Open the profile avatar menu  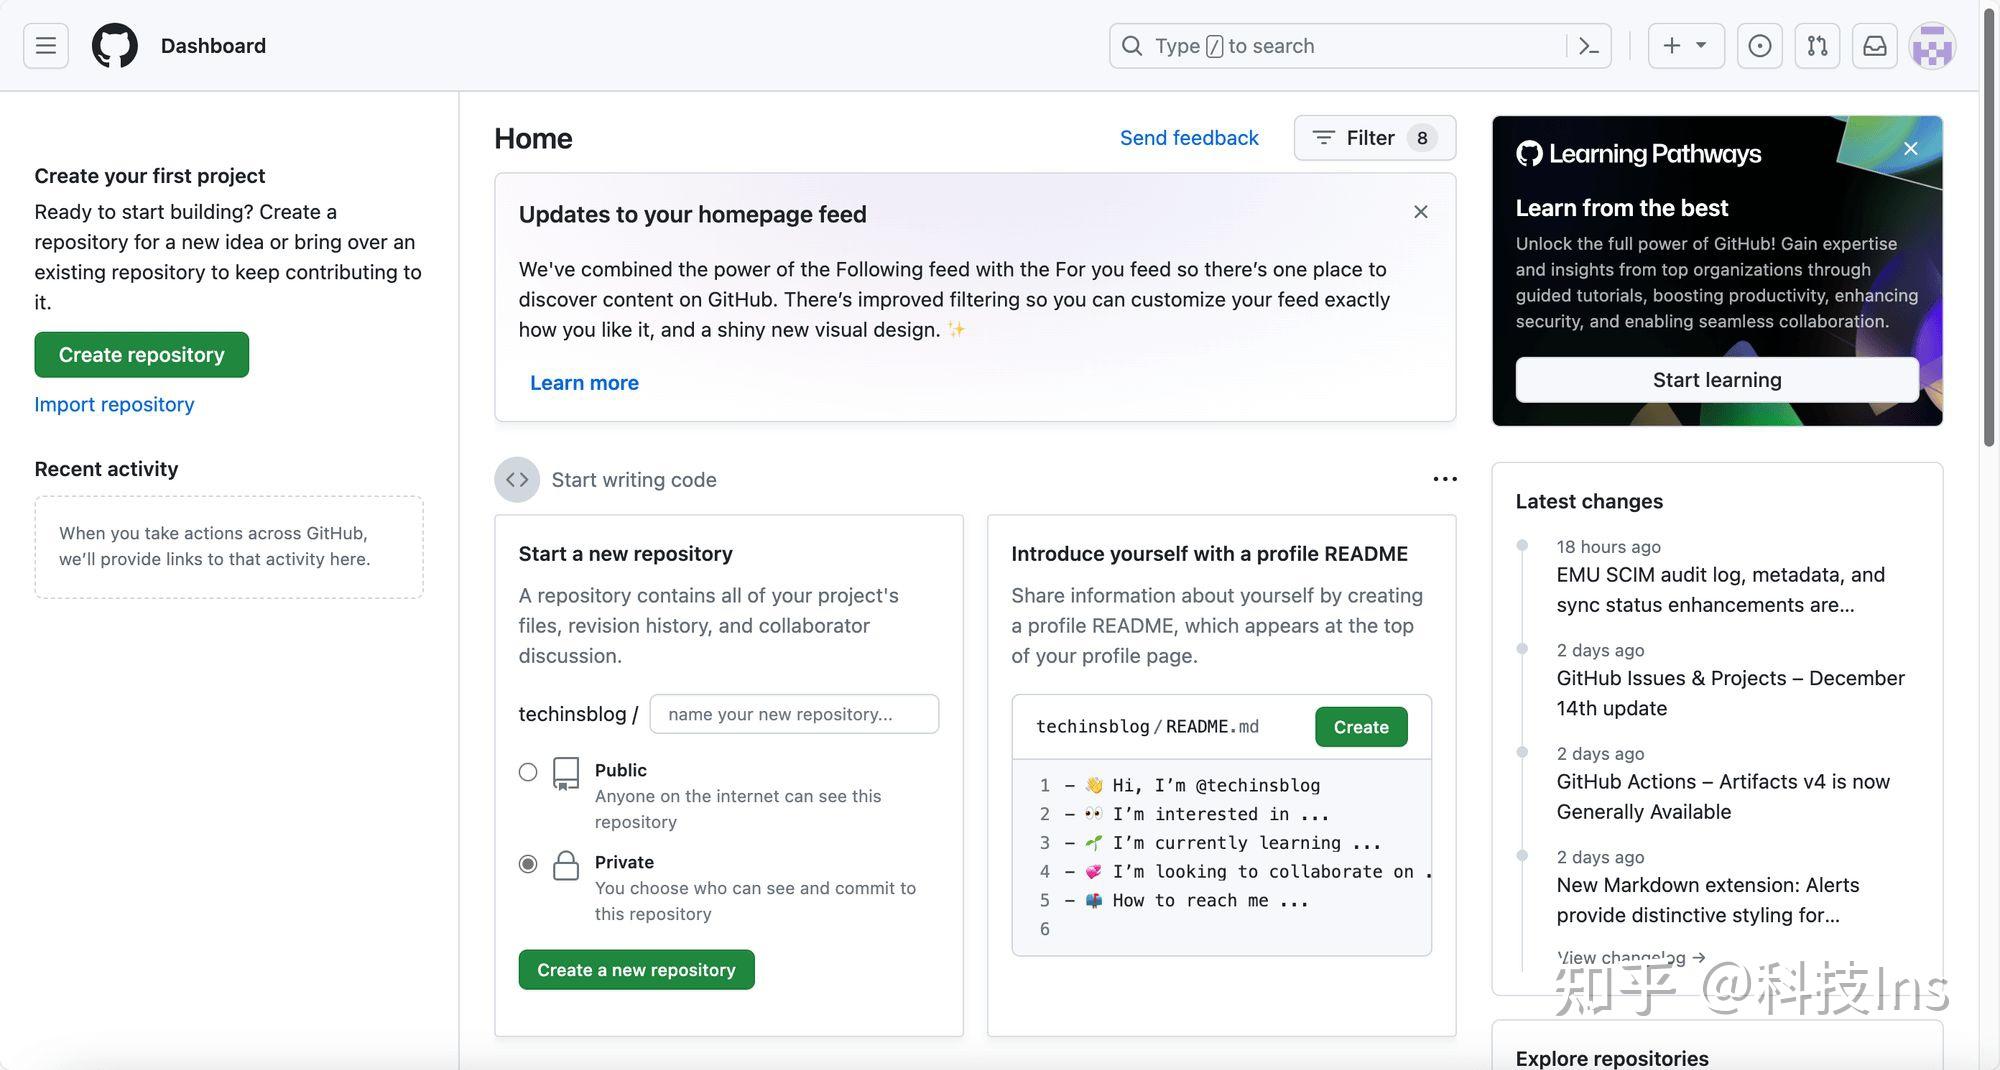1932,45
